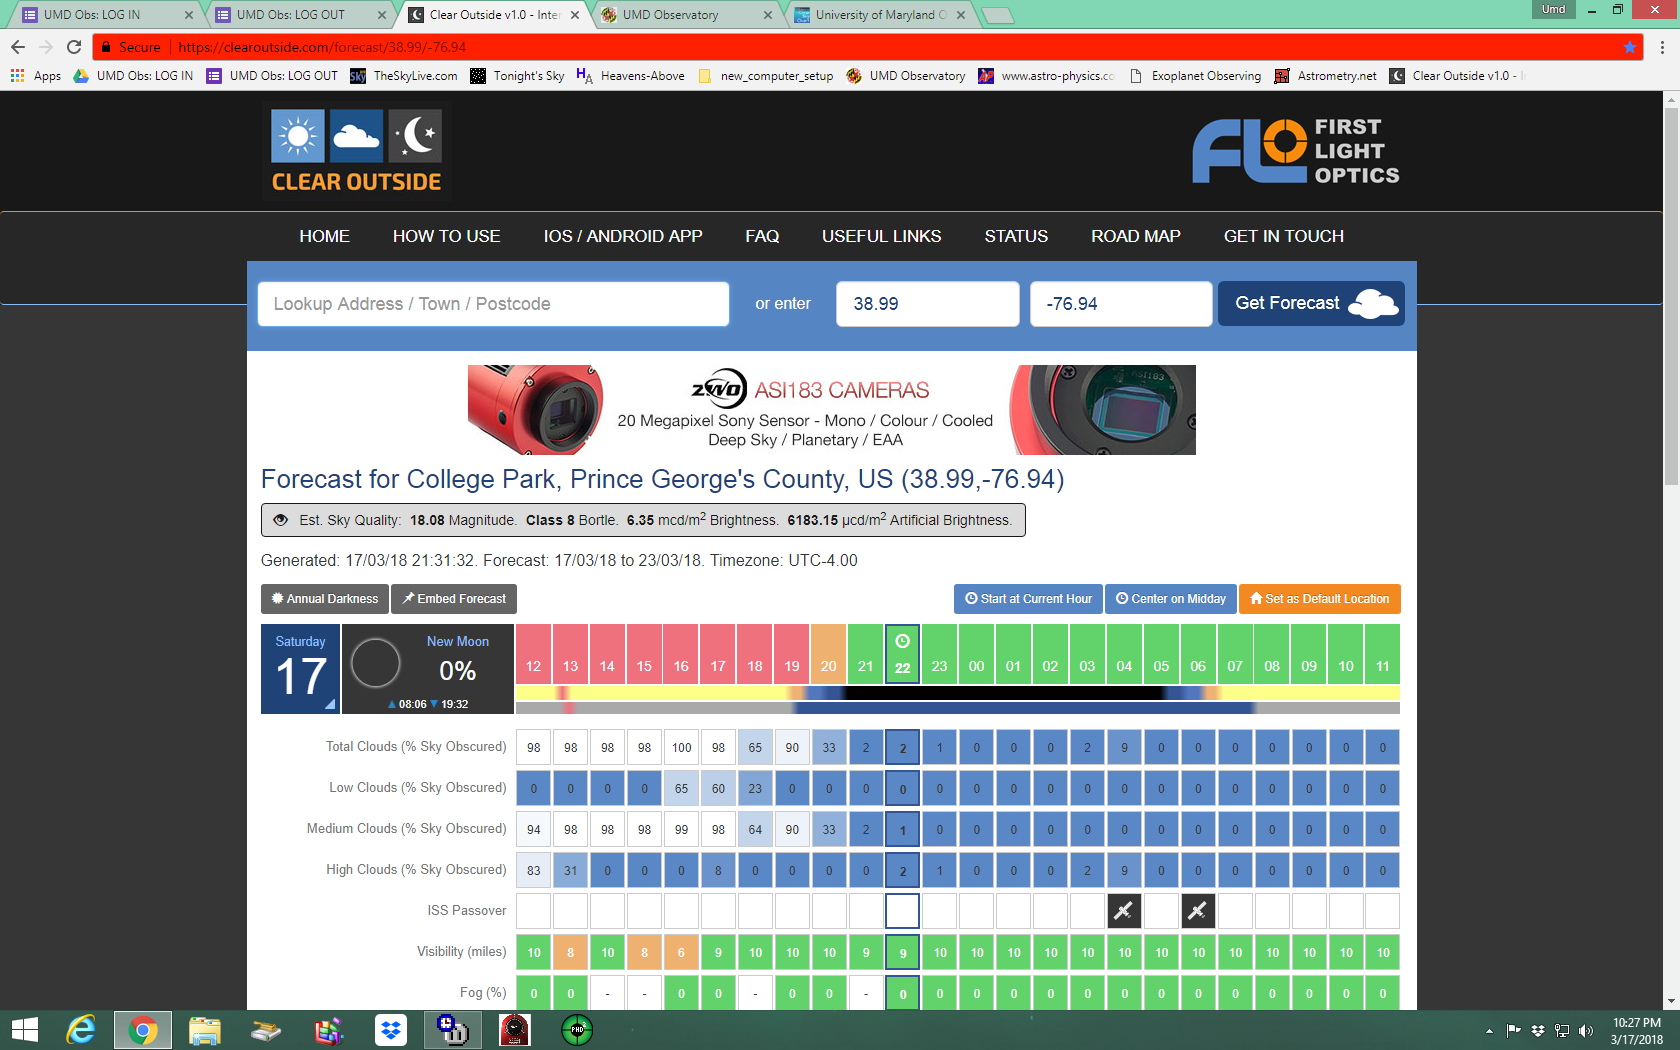Select the hour 20 orange cell
1680x1050 pixels.
(x=828, y=655)
